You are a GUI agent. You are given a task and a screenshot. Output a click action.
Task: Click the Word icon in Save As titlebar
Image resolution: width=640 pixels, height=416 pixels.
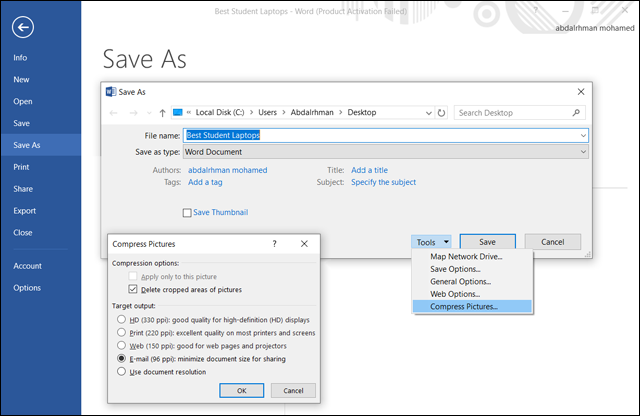pyautogui.click(x=111, y=92)
